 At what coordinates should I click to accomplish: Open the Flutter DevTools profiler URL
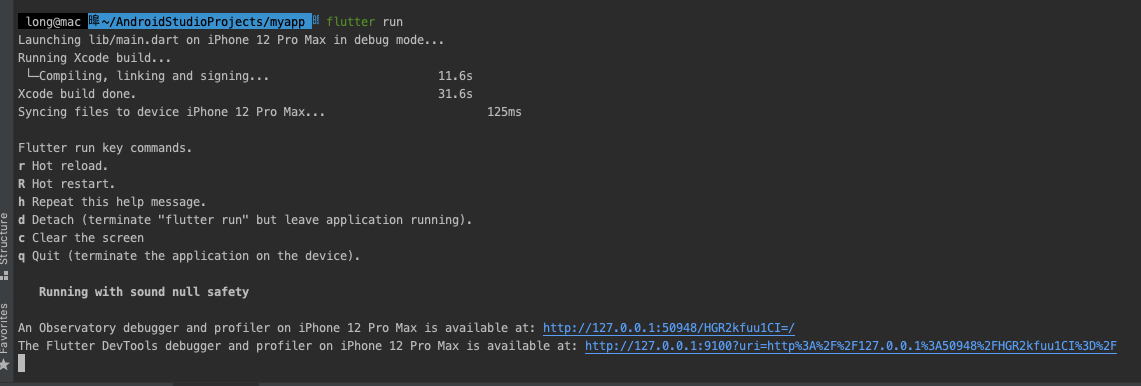[x=851, y=346]
